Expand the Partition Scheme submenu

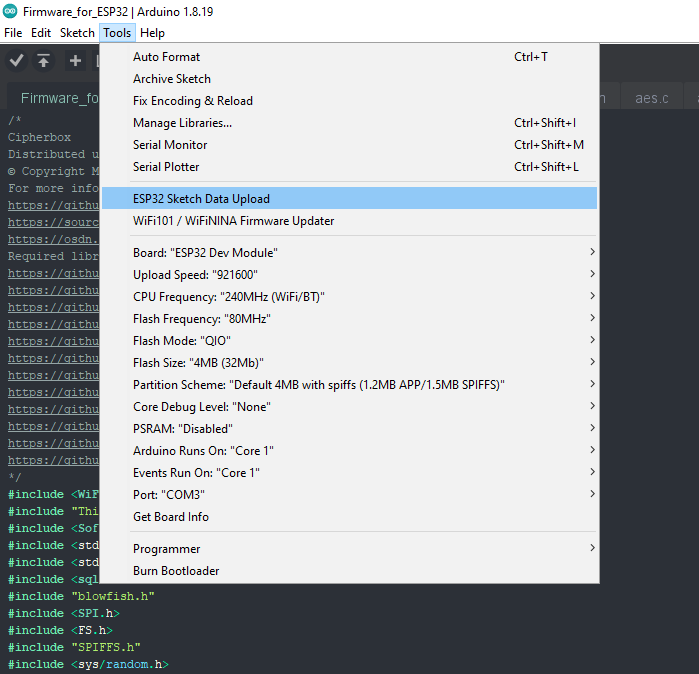[x=350, y=385]
